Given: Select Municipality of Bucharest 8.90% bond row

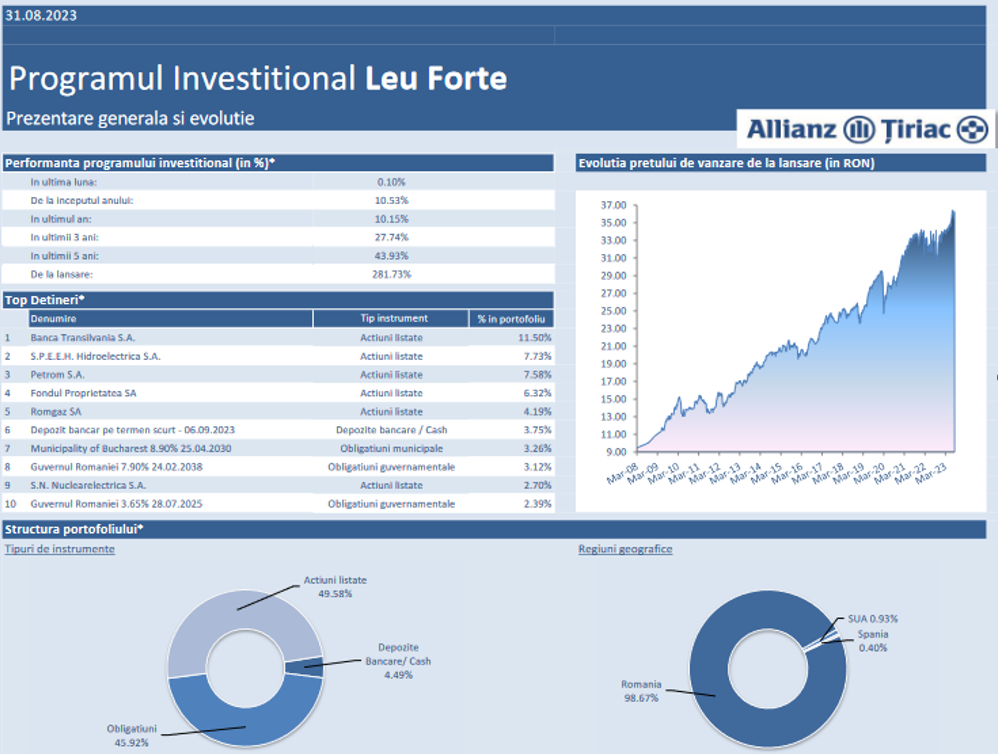Looking at the screenshot, I should point(278,449).
